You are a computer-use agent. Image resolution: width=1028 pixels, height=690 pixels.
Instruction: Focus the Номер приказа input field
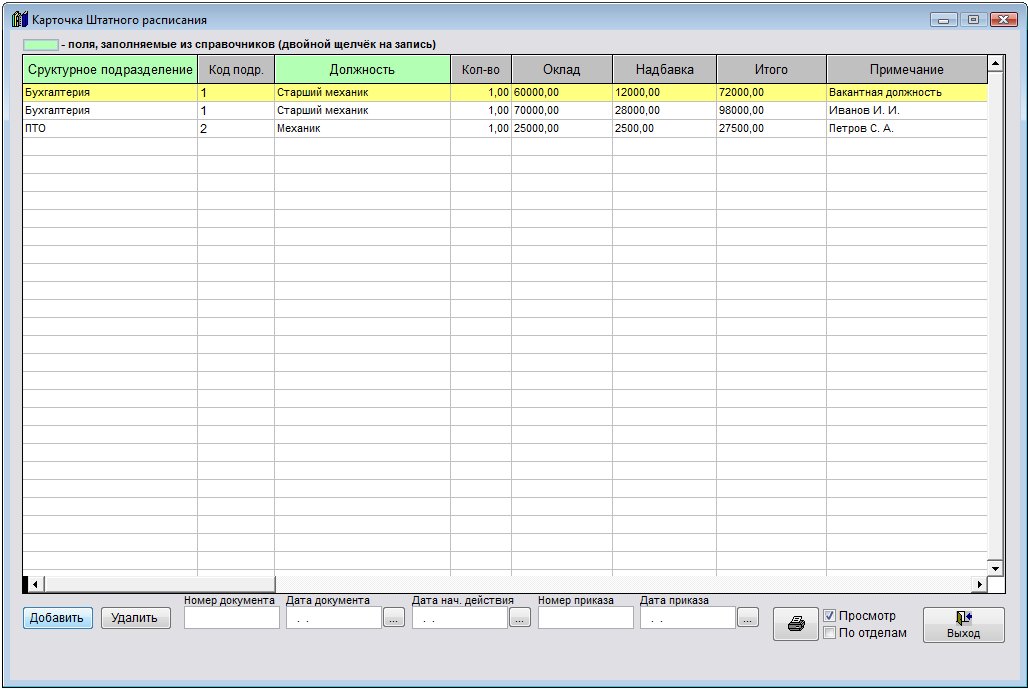(x=585, y=618)
